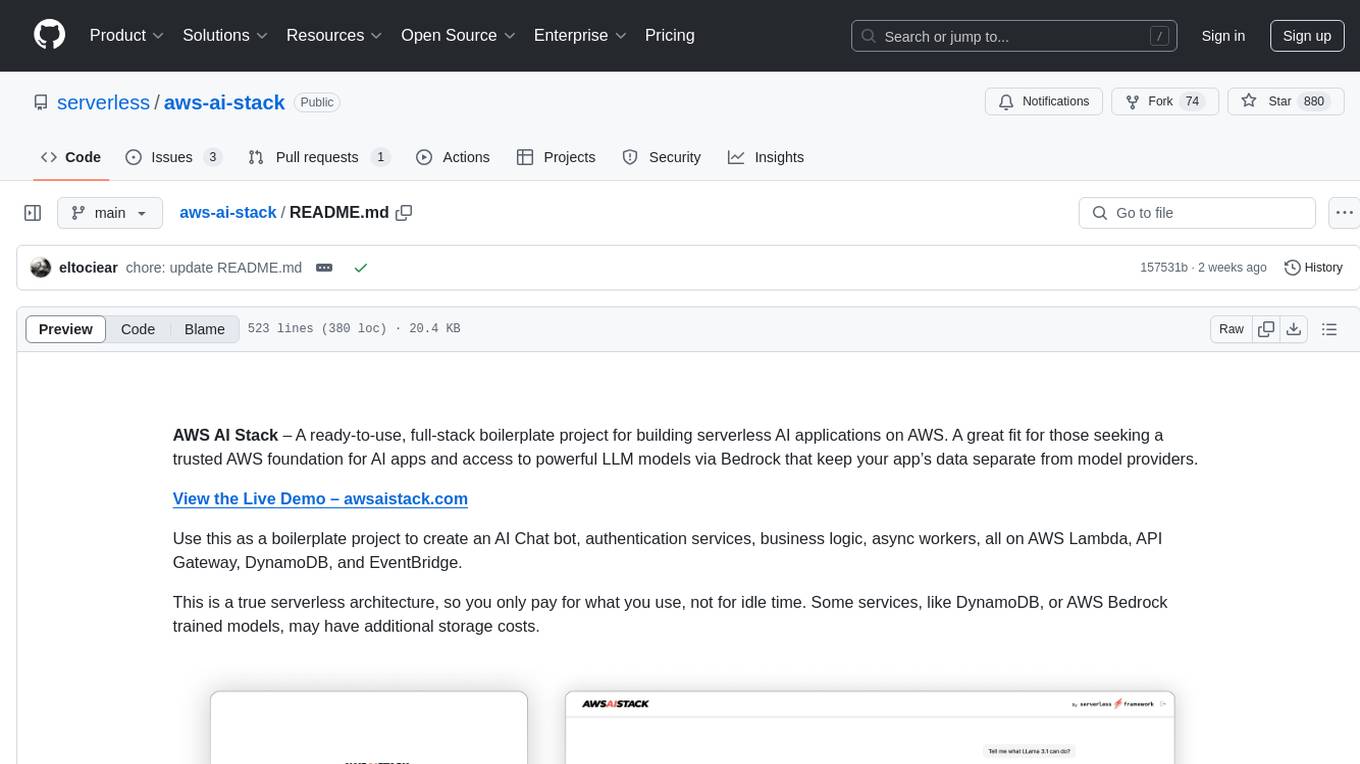Open the serverless organization link
Screen dimensions: 1360x764
[103, 102]
